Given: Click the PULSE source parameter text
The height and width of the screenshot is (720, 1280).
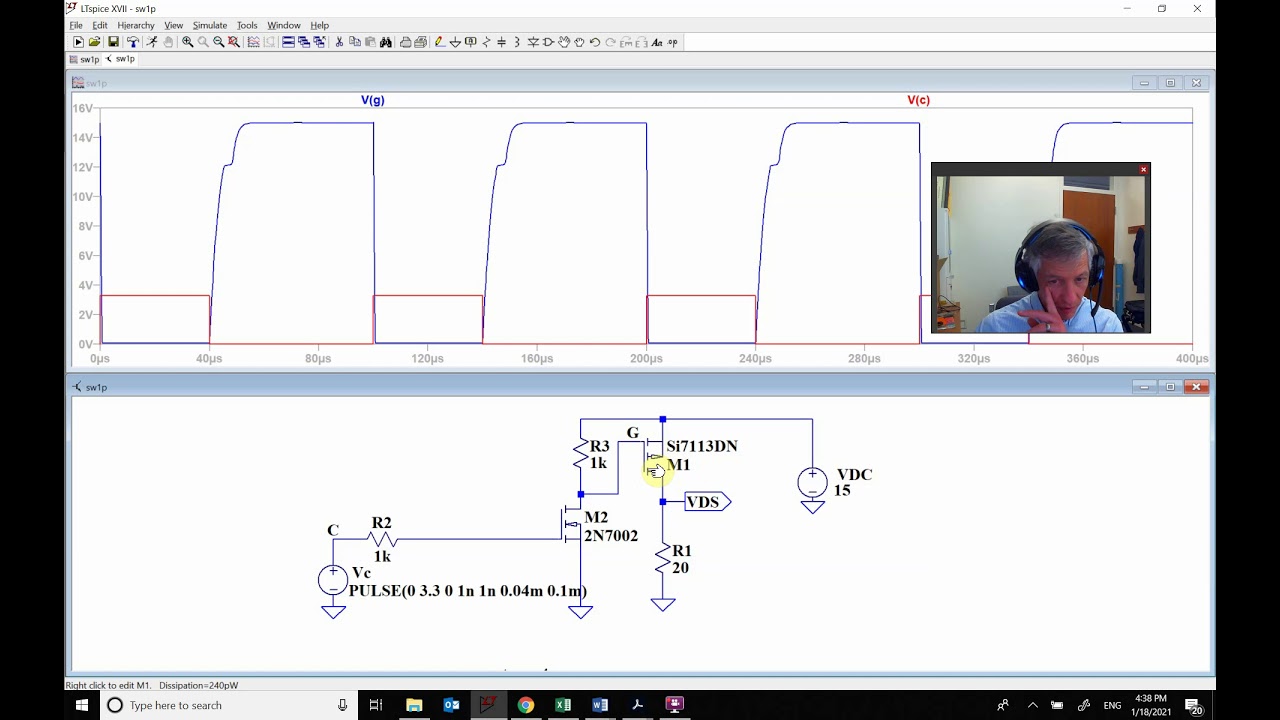Looking at the screenshot, I should pos(468,591).
